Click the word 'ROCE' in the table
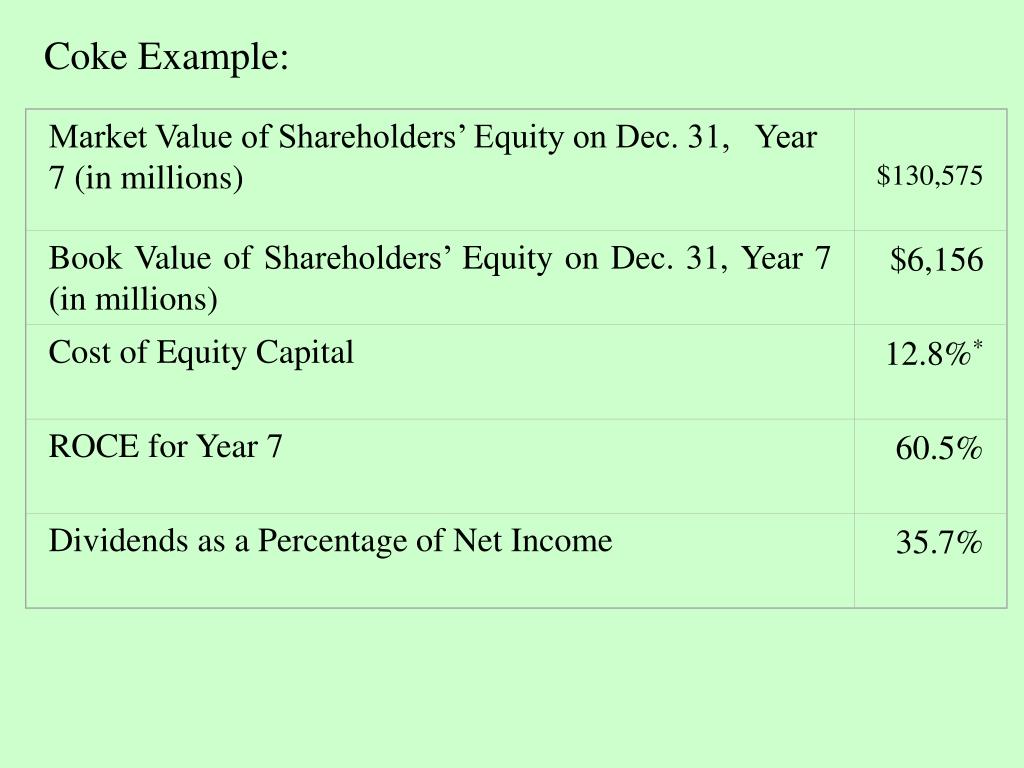The image size is (1024, 768). (x=93, y=447)
